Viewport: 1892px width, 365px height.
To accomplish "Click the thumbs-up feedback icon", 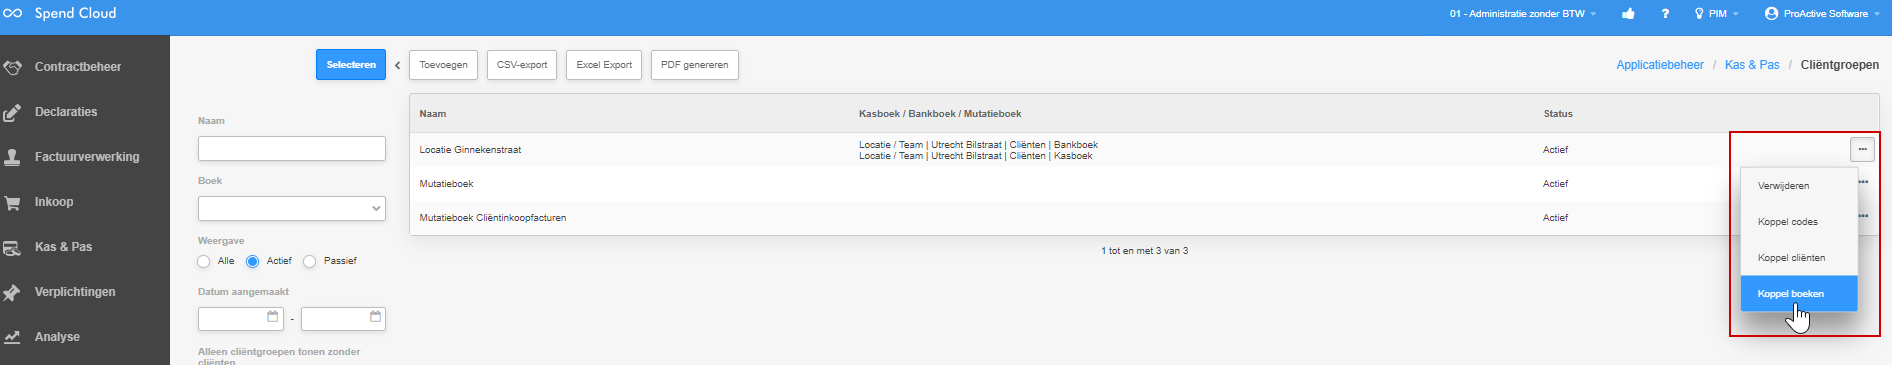I will pyautogui.click(x=1628, y=14).
